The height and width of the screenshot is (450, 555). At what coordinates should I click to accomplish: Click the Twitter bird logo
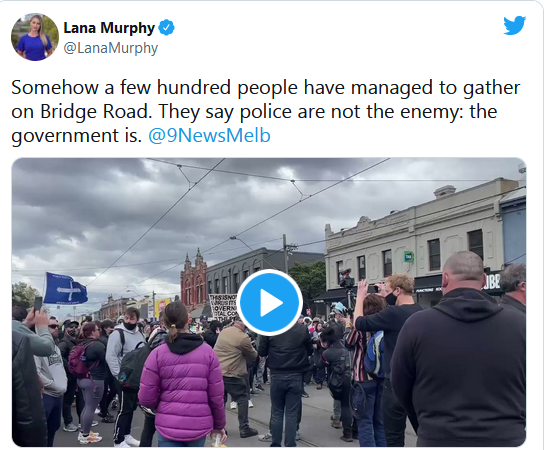pyautogui.click(x=515, y=25)
